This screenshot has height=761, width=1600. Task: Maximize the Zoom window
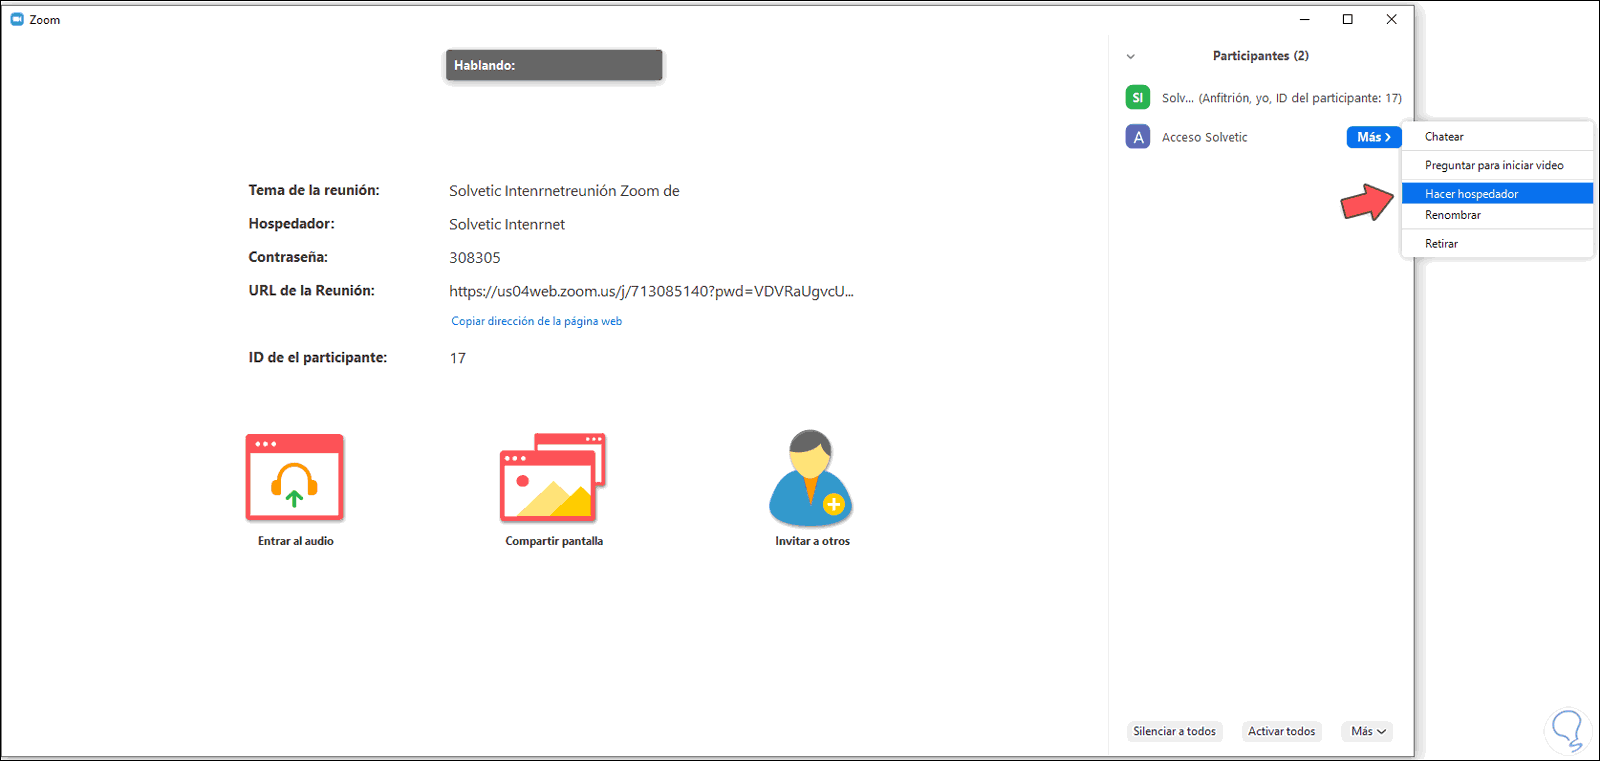(x=1348, y=19)
